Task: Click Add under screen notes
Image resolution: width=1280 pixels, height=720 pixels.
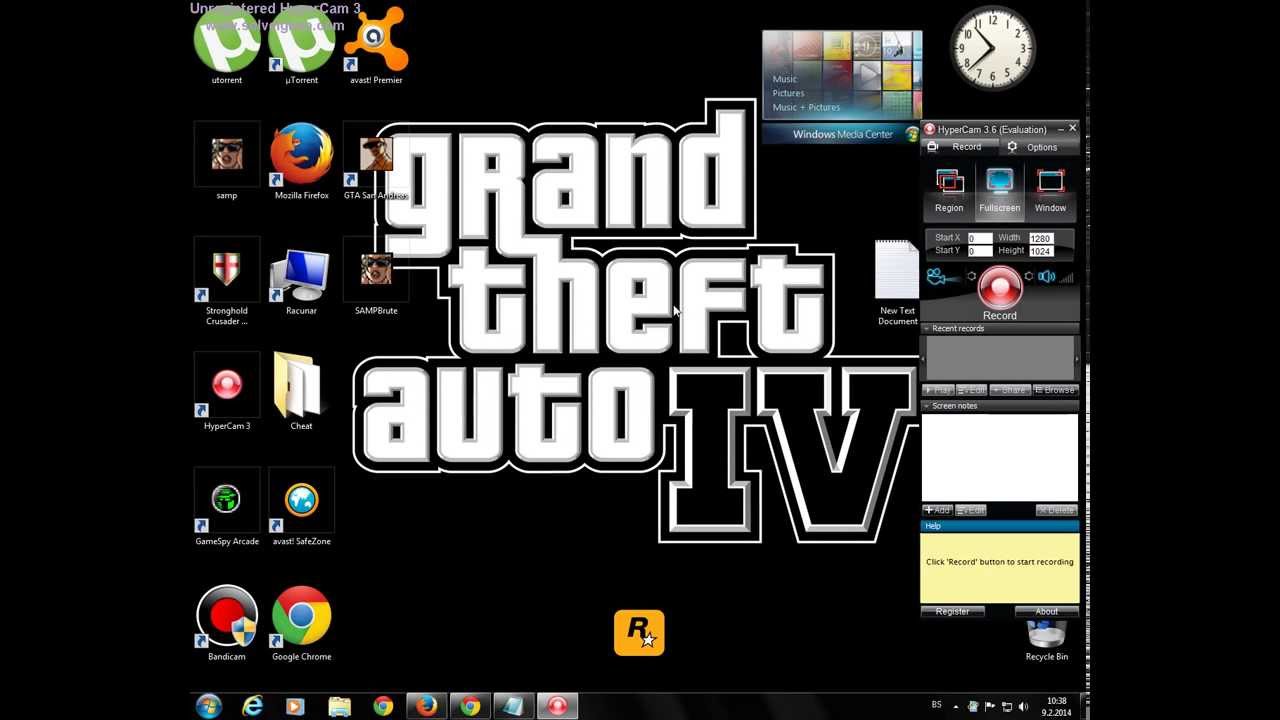Action: 938,510
